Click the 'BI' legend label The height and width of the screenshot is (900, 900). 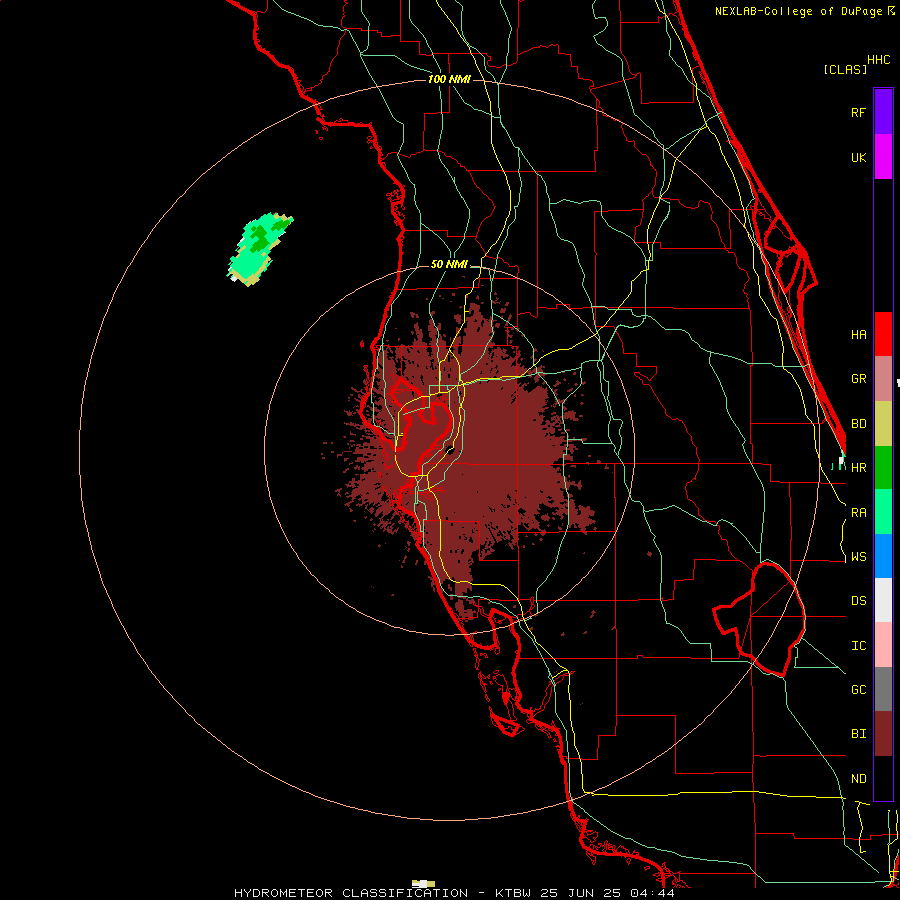pyautogui.click(x=858, y=734)
